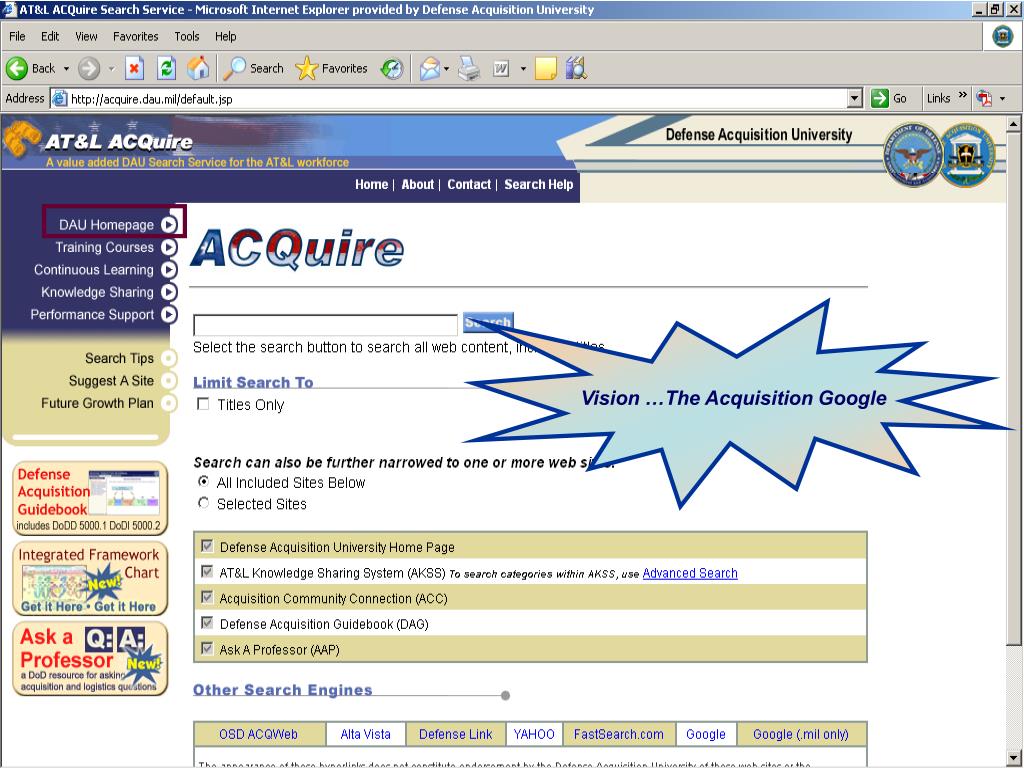Check the Titles Only checkbox

(x=203, y=404)
